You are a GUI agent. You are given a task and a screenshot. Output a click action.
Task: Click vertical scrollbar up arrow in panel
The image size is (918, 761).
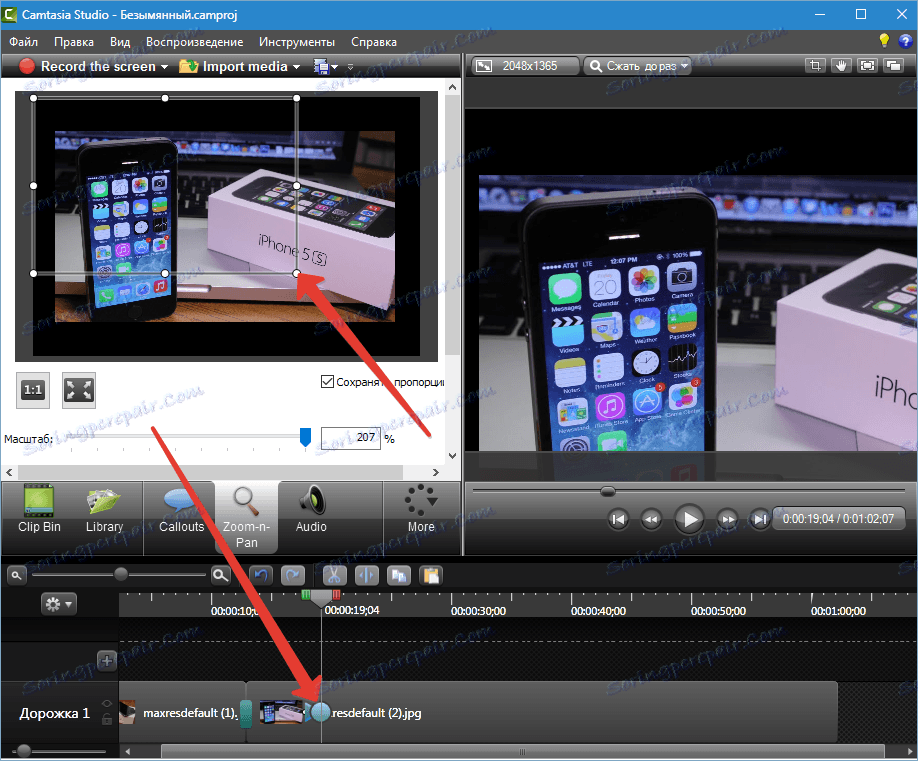(x=452, y=87)
